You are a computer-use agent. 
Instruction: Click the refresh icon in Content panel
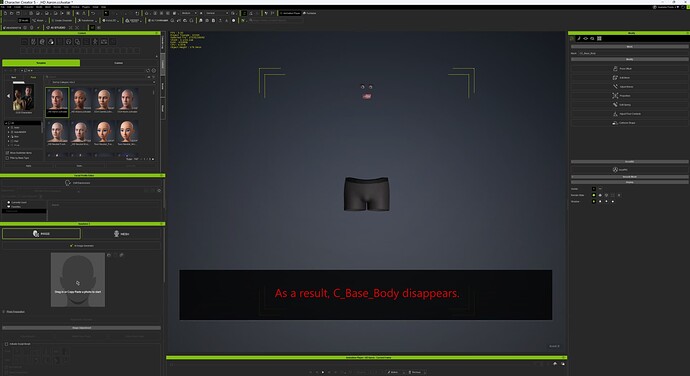coord(148,70)
